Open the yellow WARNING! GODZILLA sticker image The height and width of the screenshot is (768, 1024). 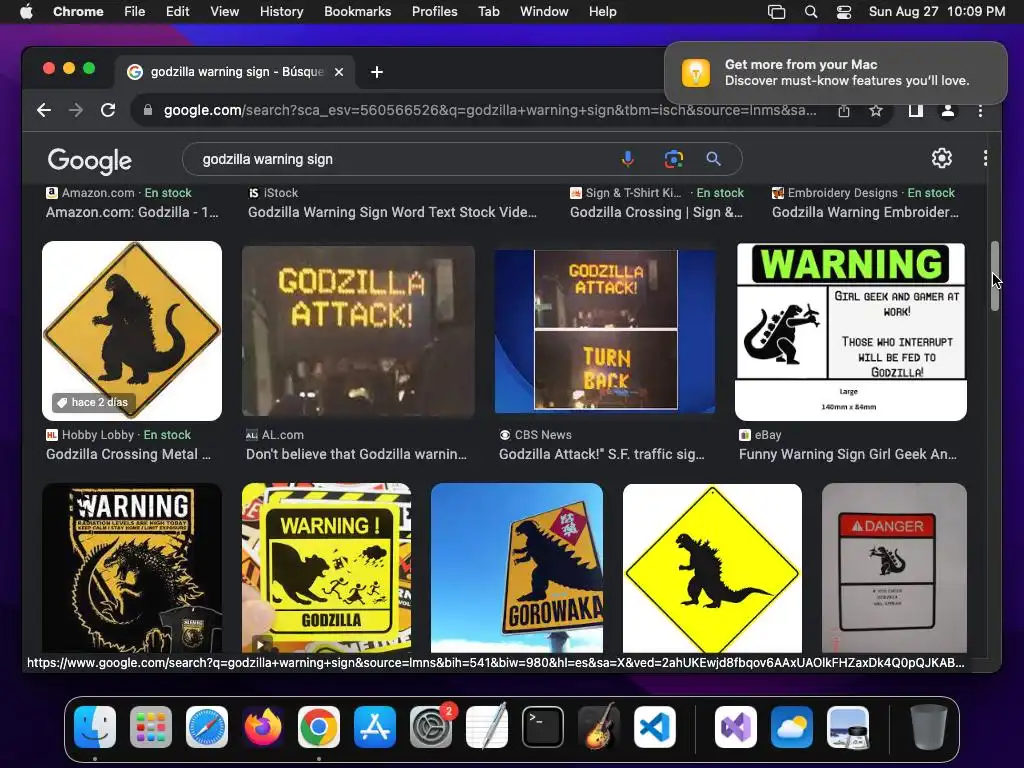point(327,568)
